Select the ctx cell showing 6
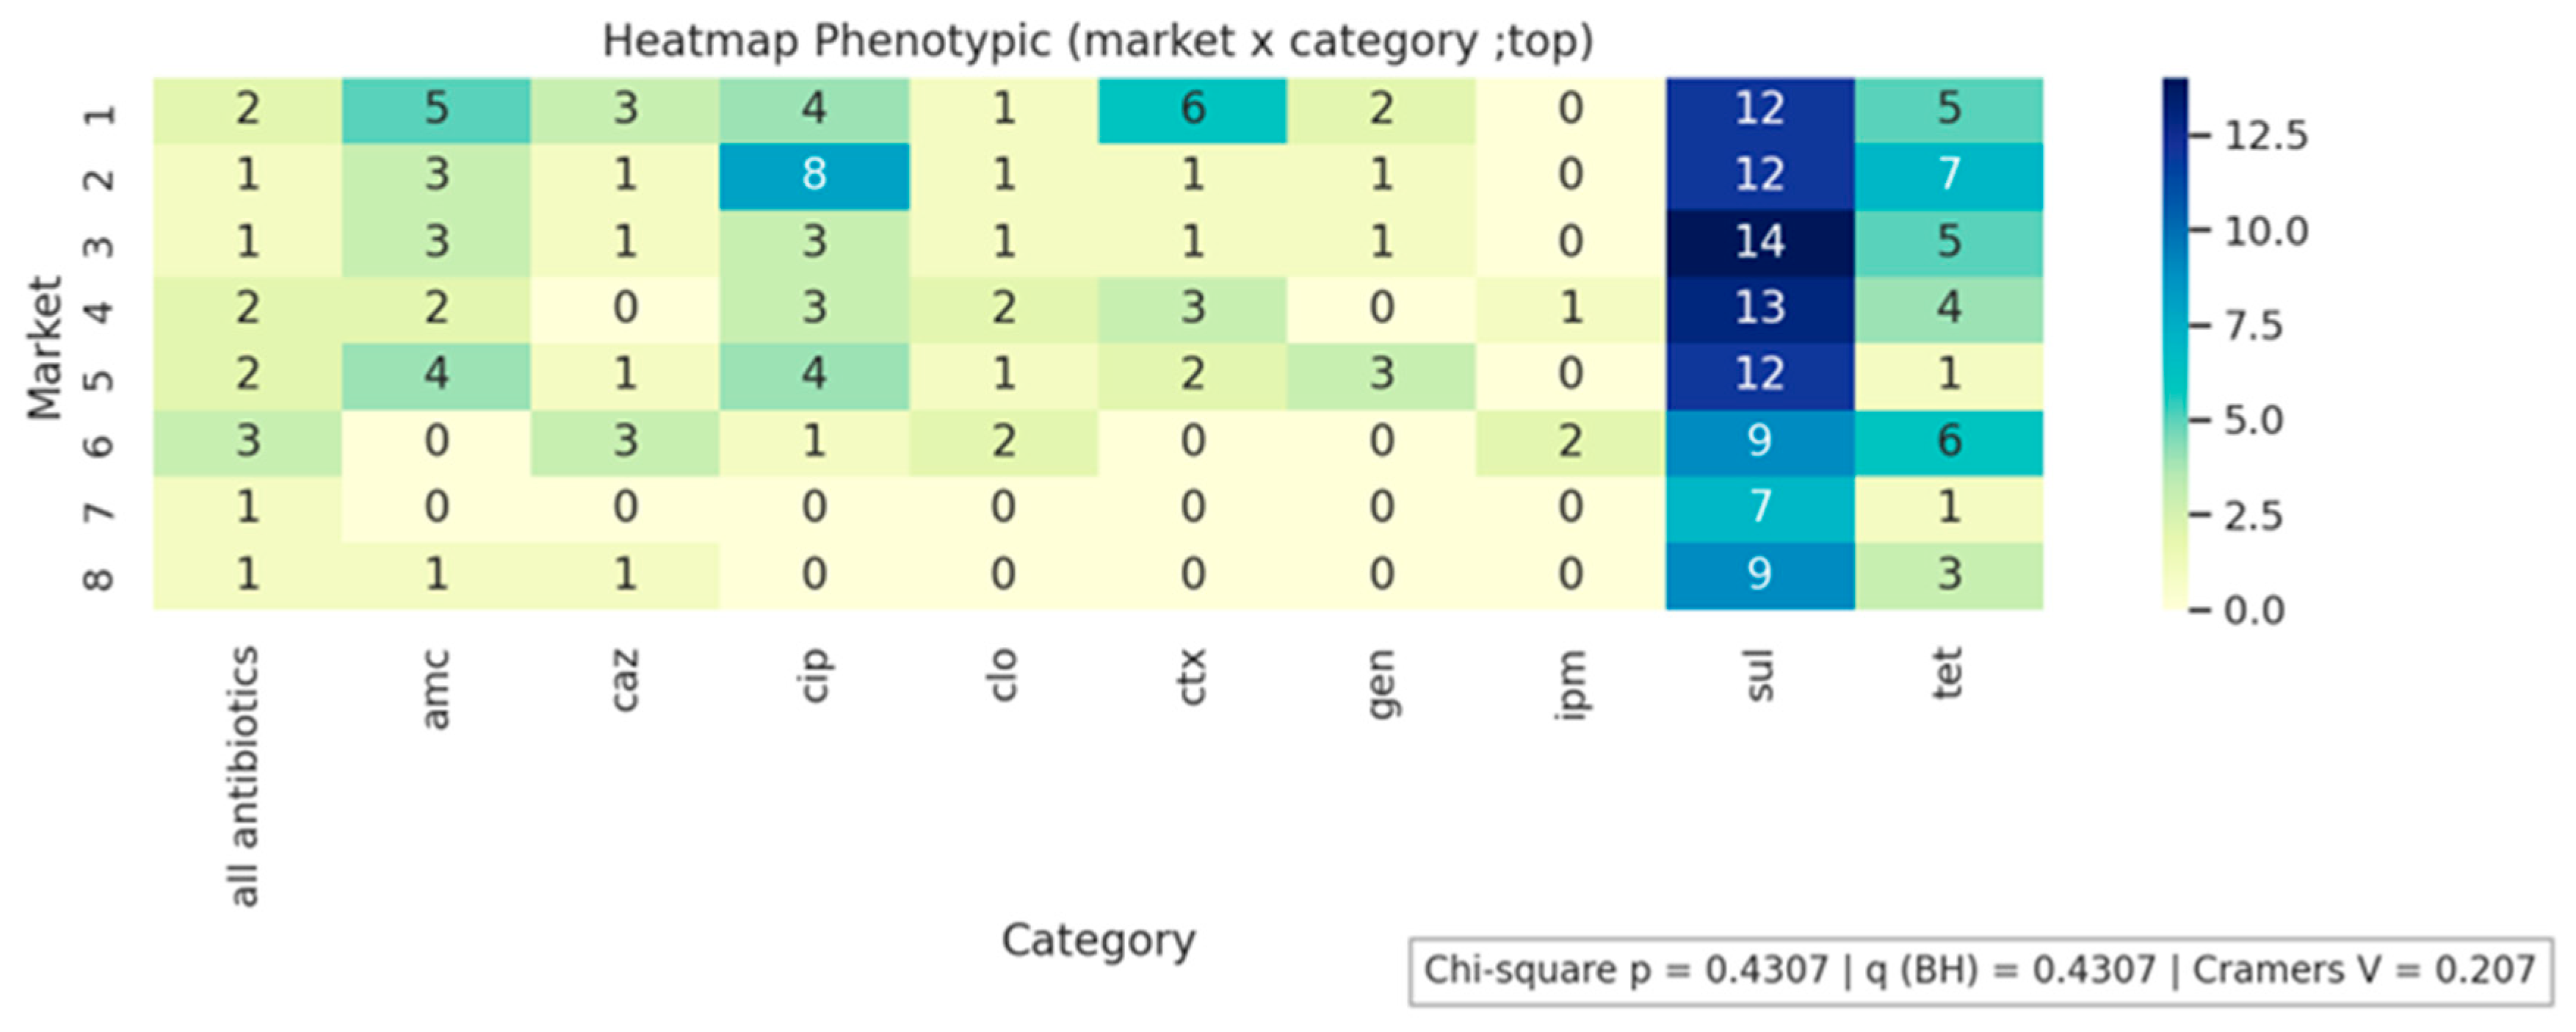Screen dimensions: 2576x1032 (1192, 109)
